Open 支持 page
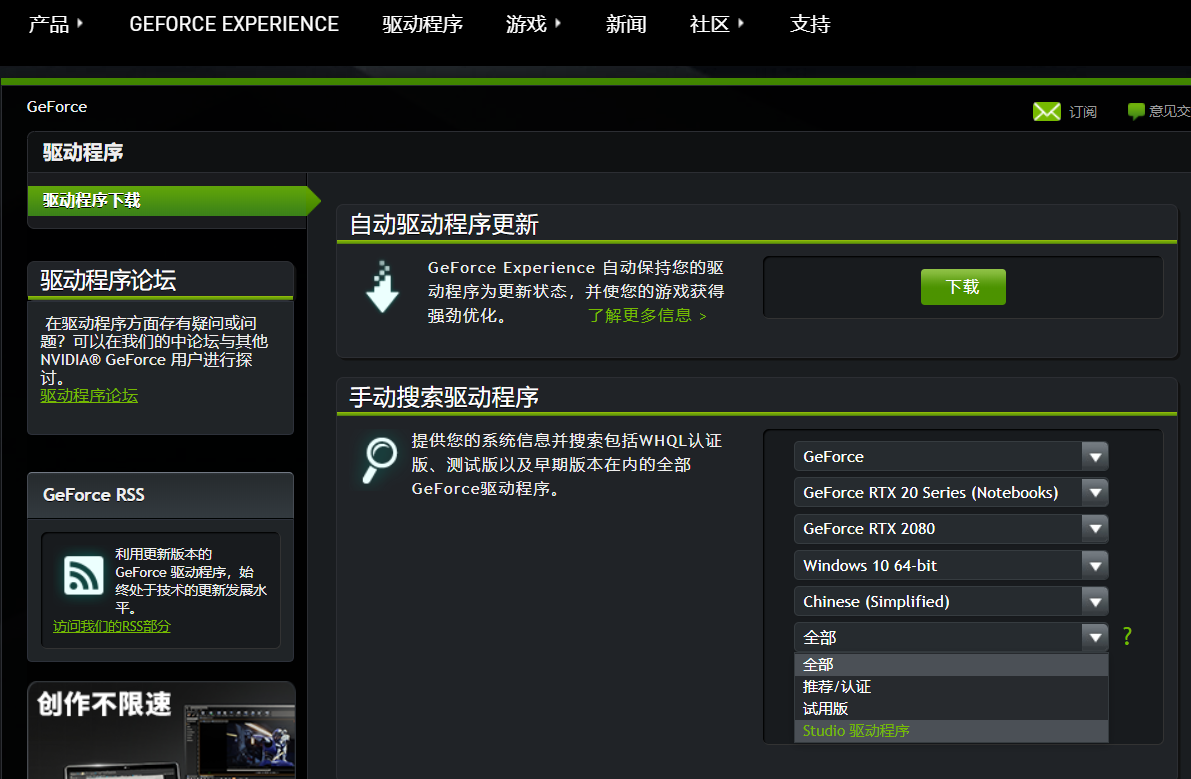The height and width of the screenshot is (779, 1191). [x=810, y=24]
